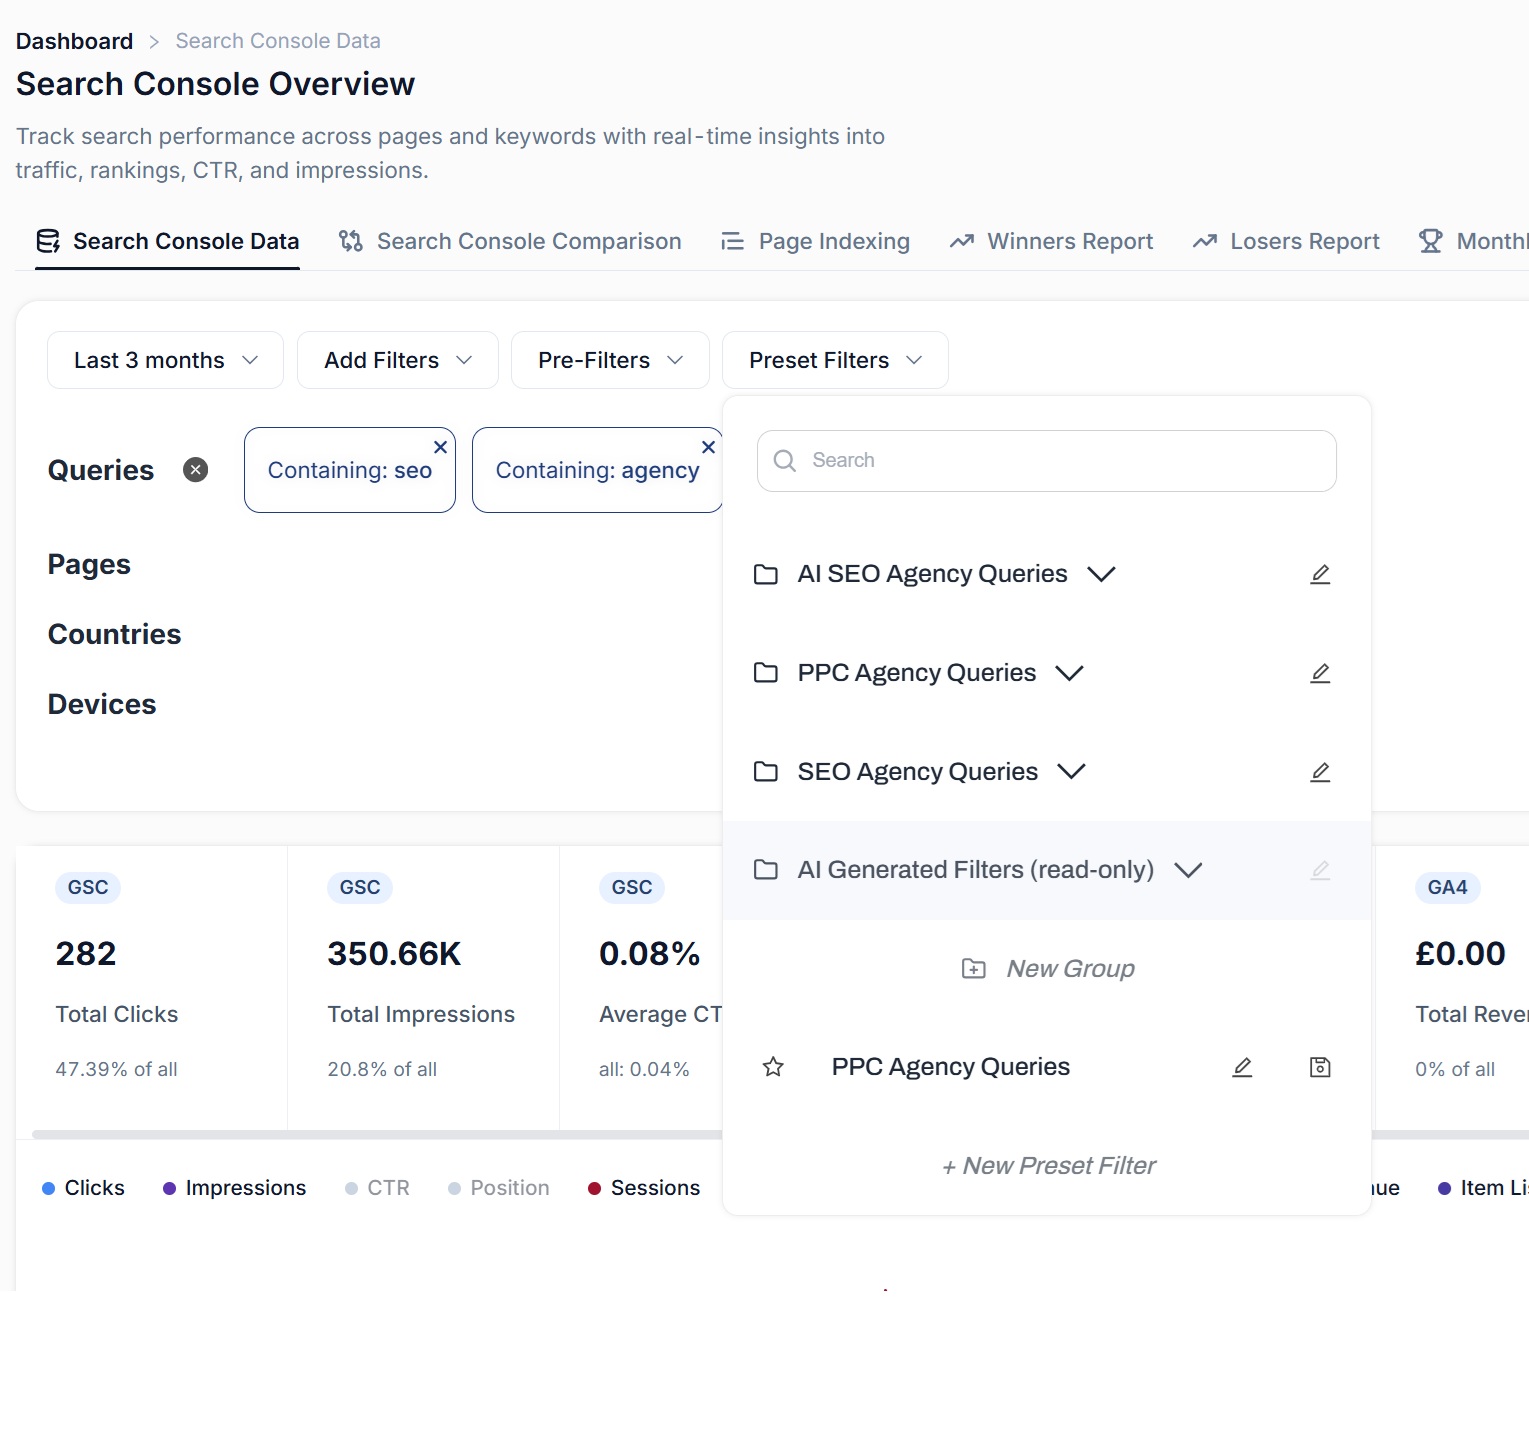Remove the 'Containing: seo' filter chip

(440, 447)
